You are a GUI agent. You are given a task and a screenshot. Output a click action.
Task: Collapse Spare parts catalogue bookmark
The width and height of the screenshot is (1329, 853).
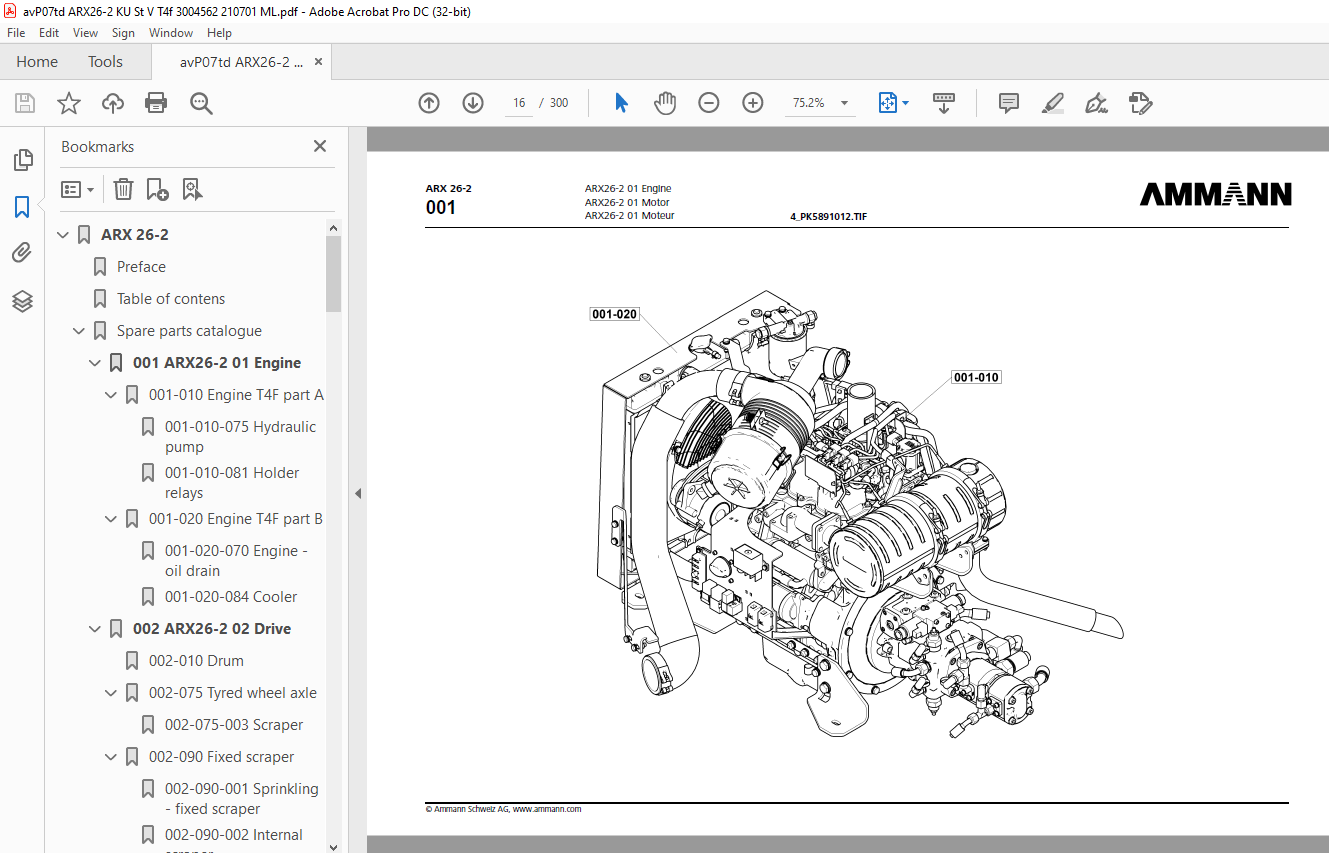(80, 331)
